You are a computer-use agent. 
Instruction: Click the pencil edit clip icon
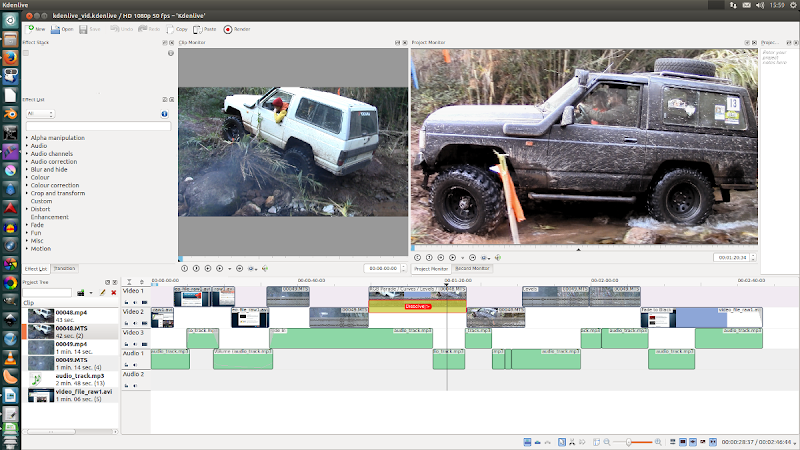[x=102, y=293]
